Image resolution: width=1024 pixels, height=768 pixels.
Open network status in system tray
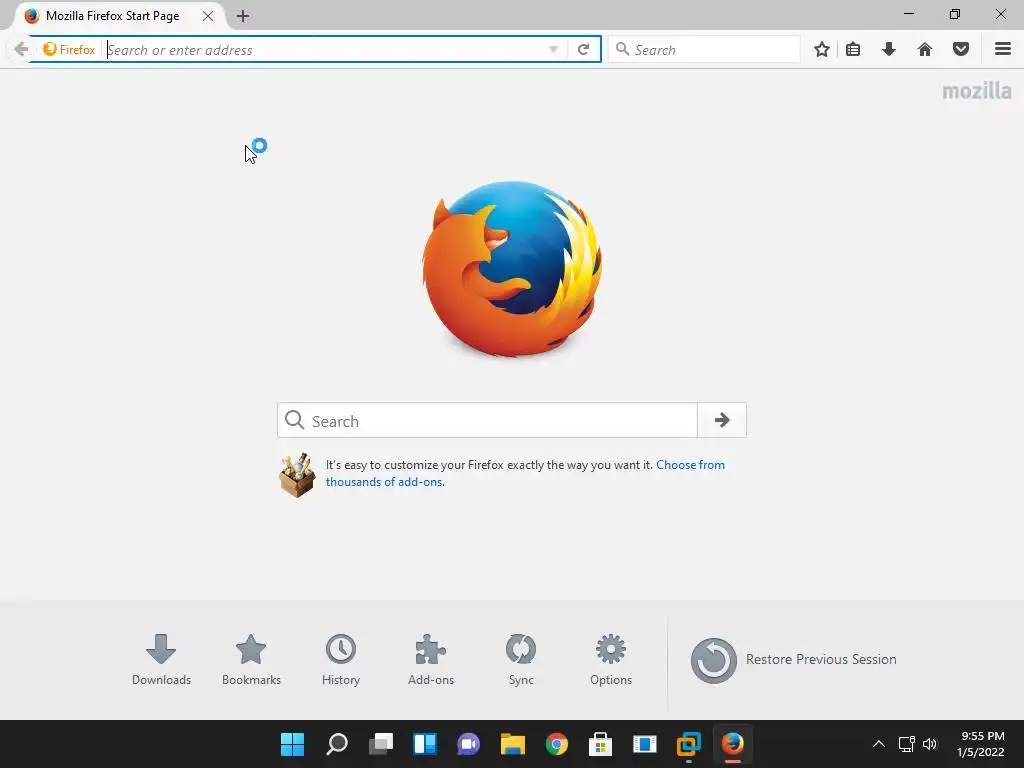906,744
